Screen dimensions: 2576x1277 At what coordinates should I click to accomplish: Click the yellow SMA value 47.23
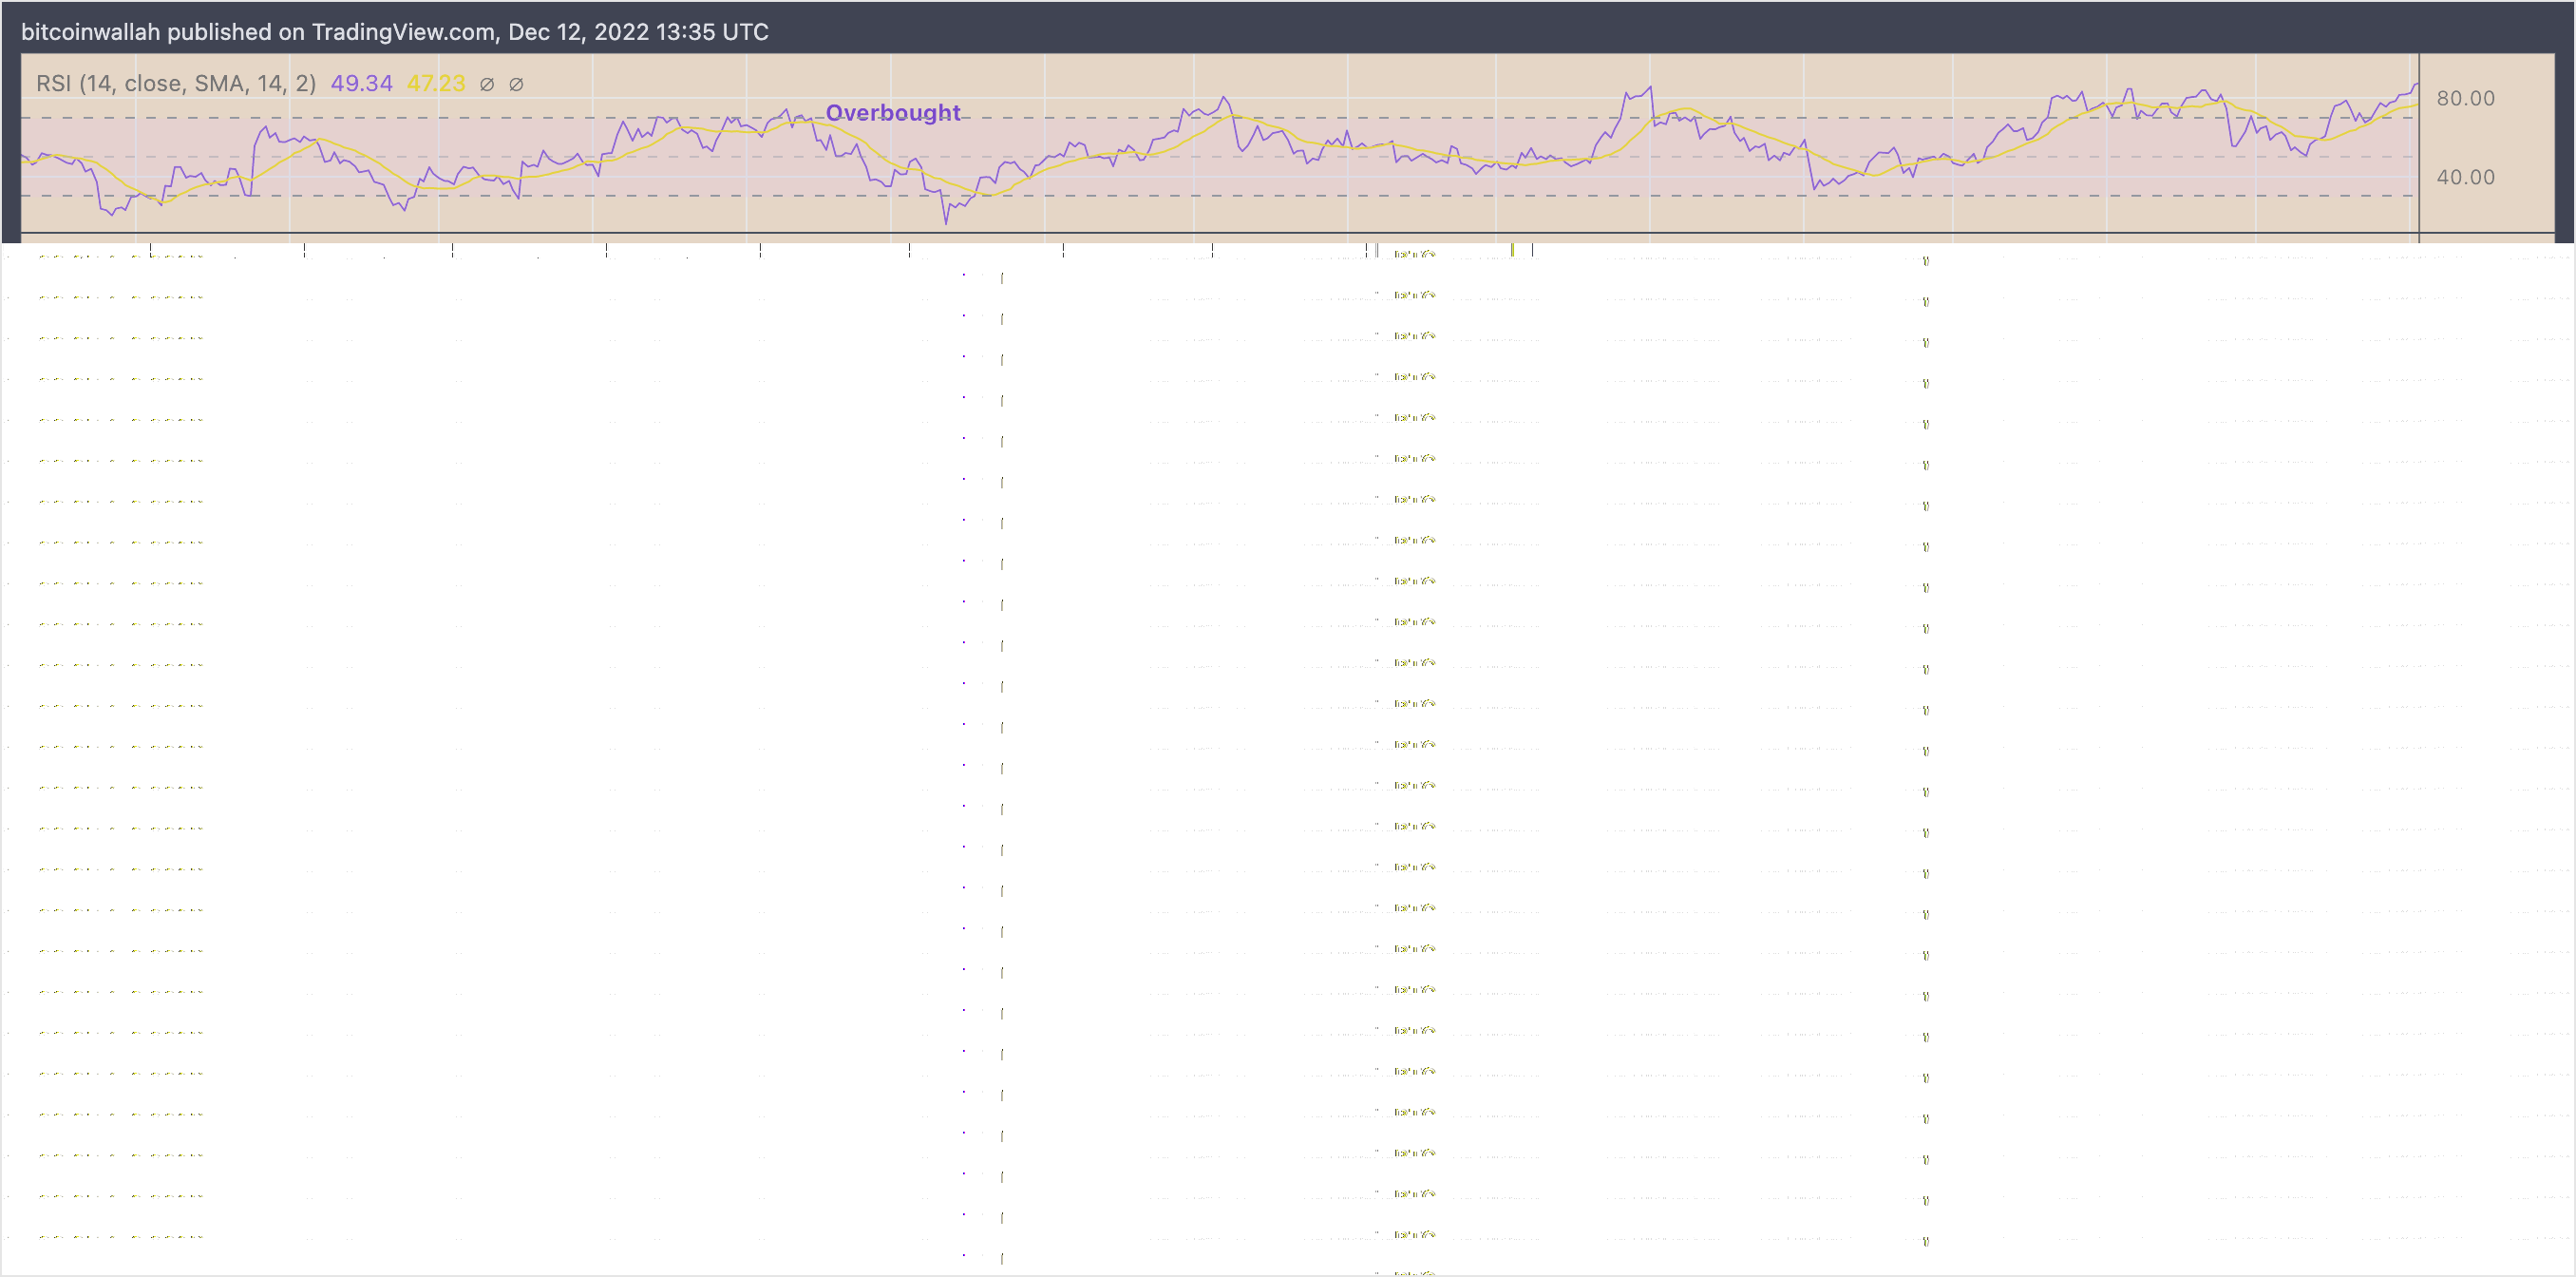436,83
